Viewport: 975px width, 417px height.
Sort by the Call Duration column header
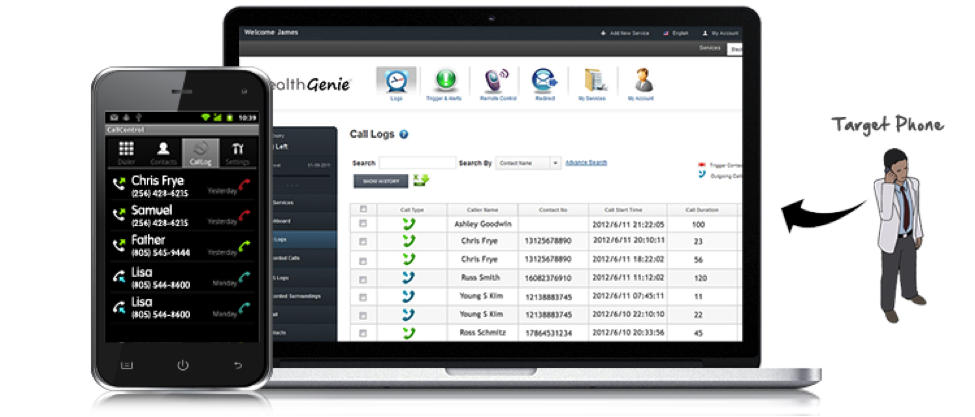pyautogui.click(x=702, y=210)
